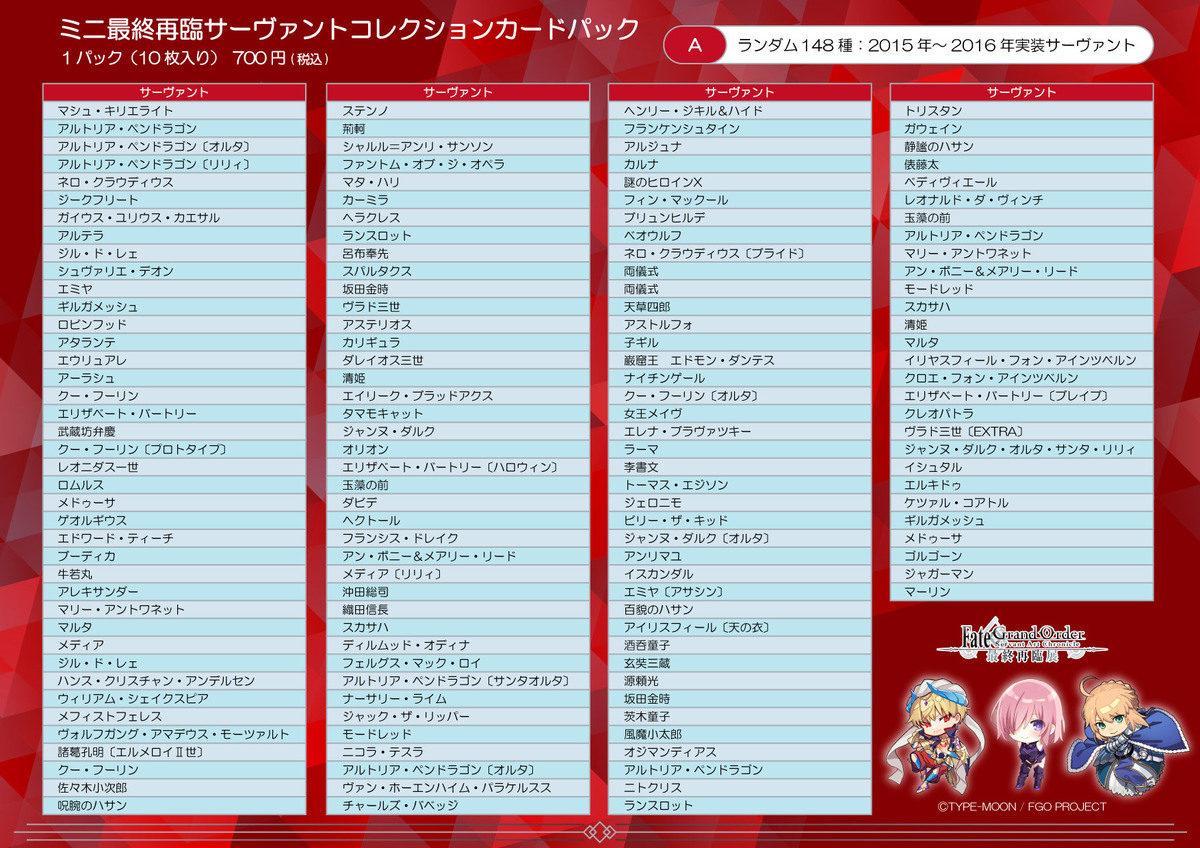Select the 牛若丸 row

pos(174,574)
